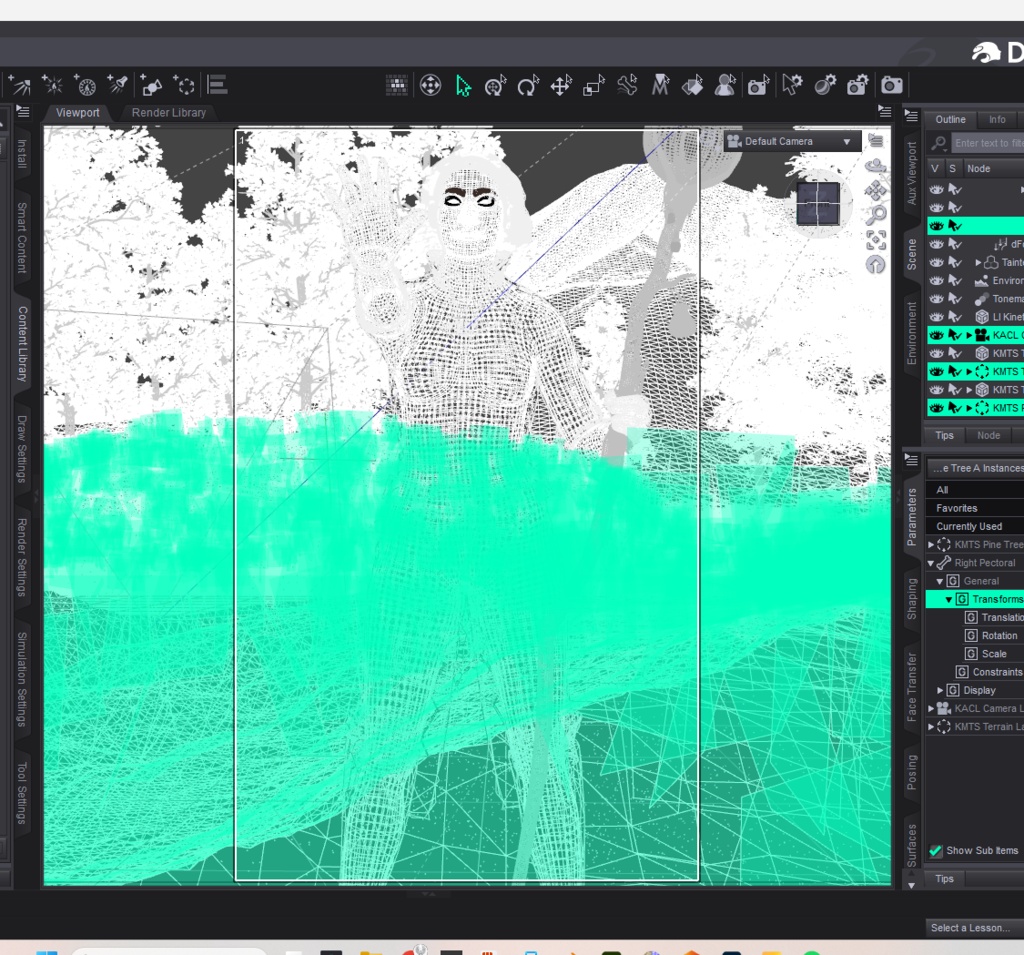Image resolution: width=1024 pixels, height=955 pixels.
Task: Toggle visibility of the Tonemapper node
Action: (936, 299)
